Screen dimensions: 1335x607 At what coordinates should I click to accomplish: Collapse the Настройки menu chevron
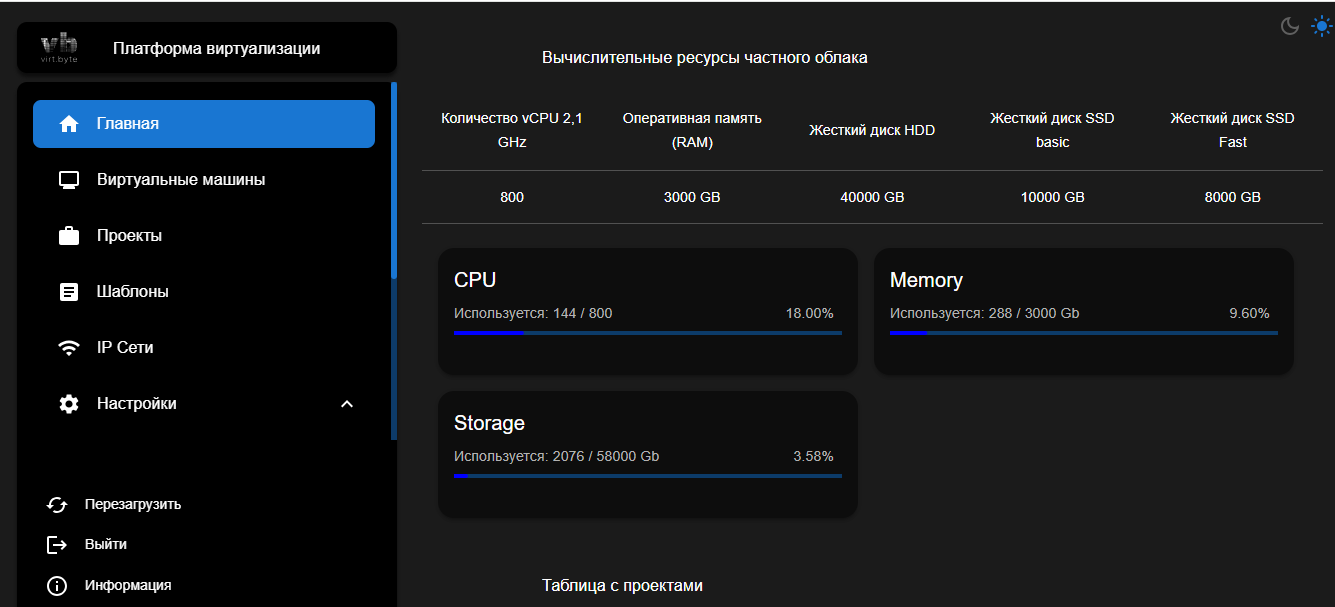coord(347,404)
